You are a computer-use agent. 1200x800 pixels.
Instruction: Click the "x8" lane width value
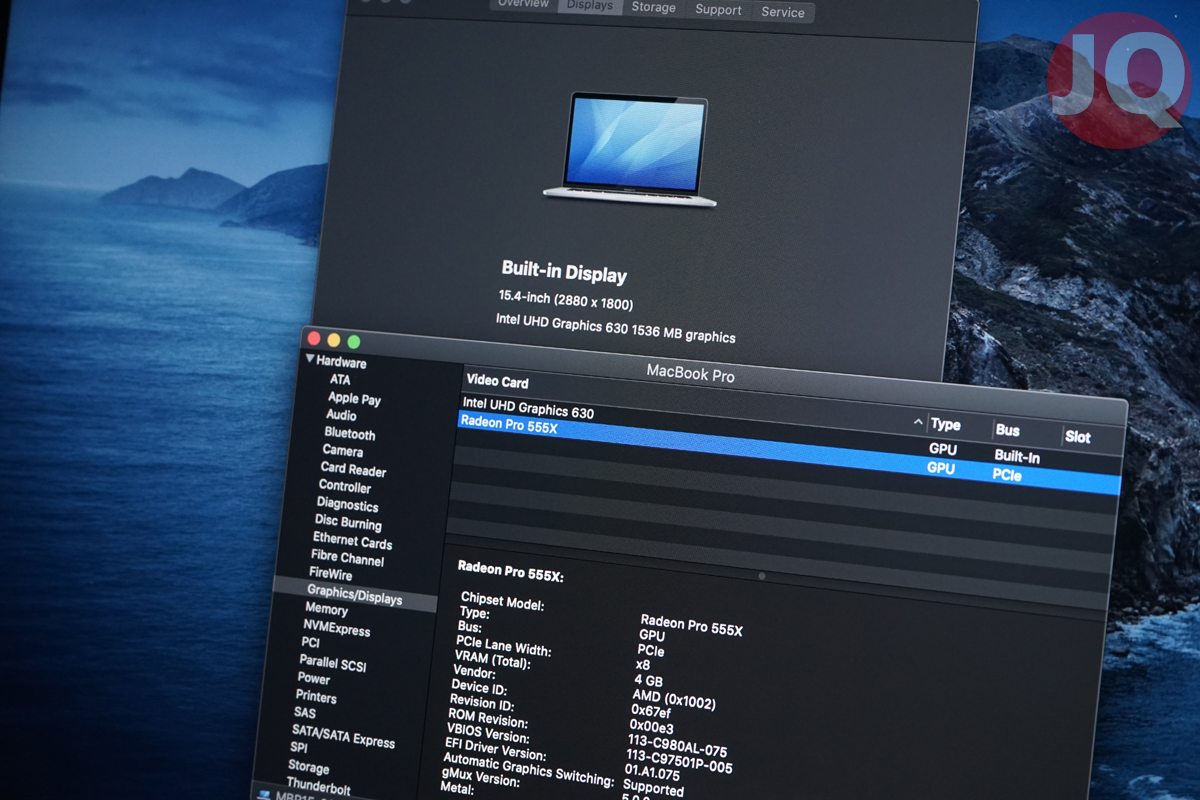[643, 664]
